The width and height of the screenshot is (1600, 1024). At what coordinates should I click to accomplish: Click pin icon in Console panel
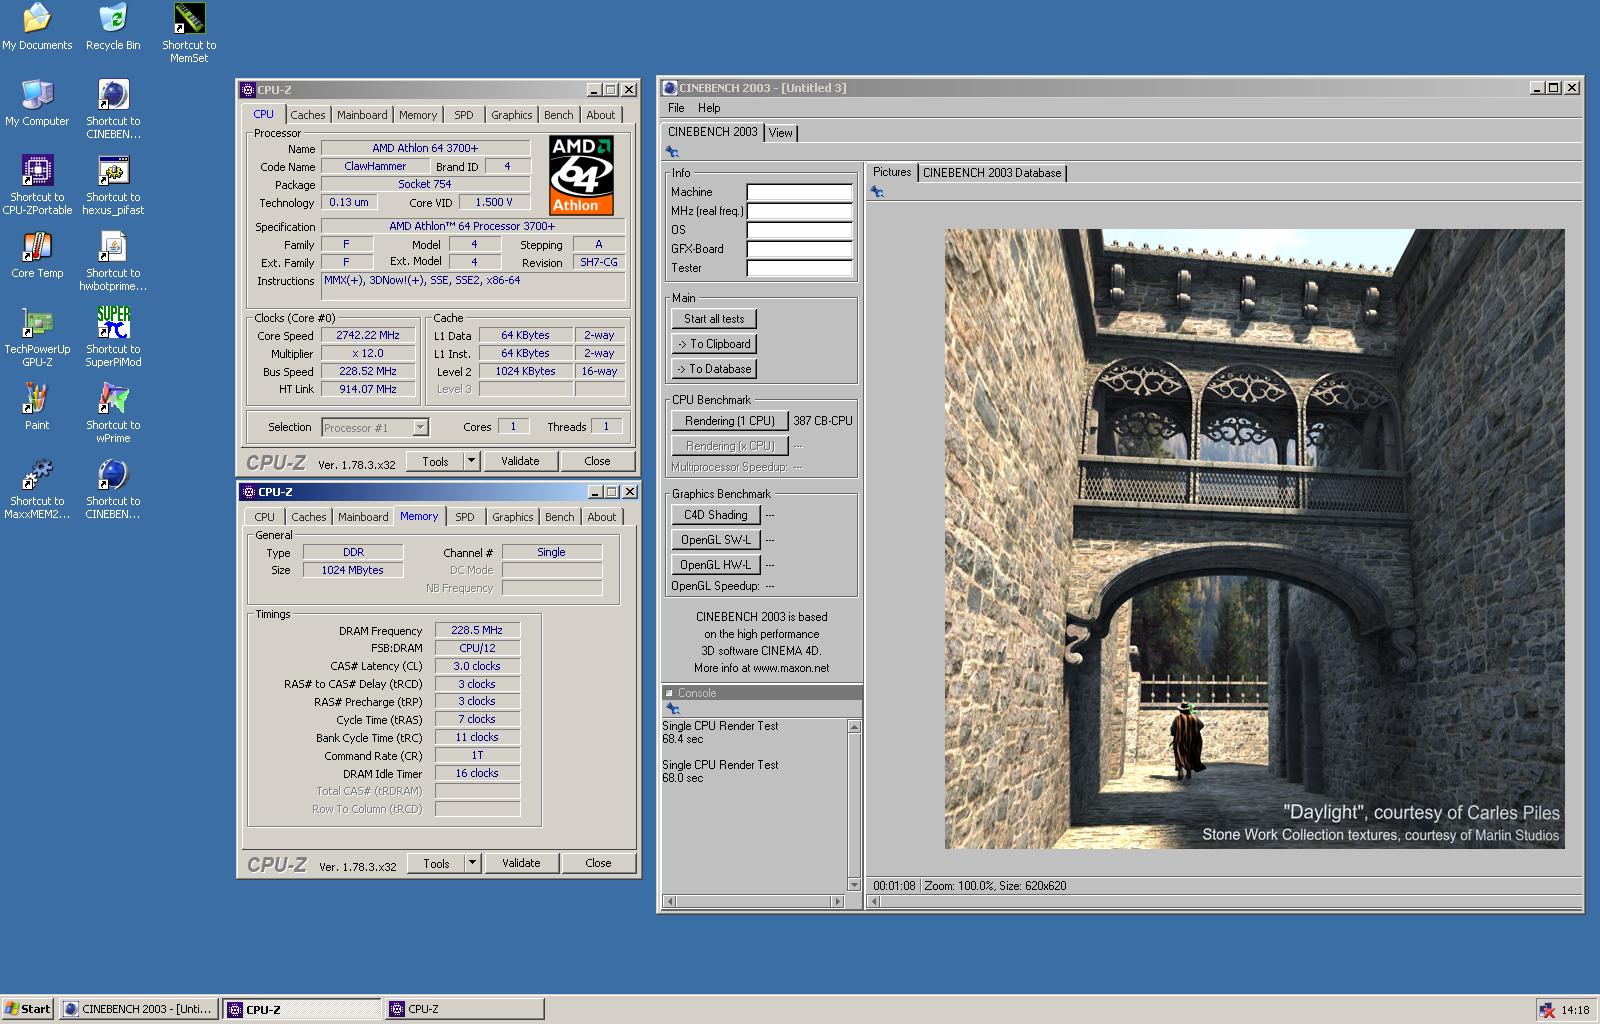tap(673, 708)
